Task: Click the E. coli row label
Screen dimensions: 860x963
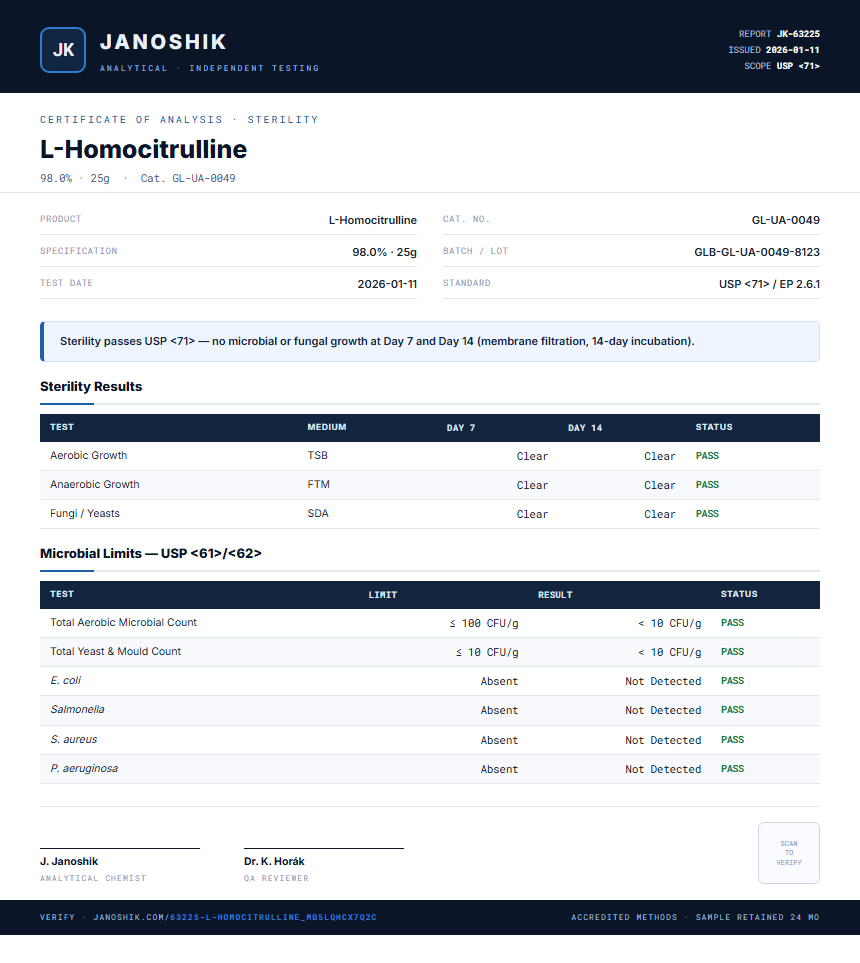Action: [x=65, y=680]
